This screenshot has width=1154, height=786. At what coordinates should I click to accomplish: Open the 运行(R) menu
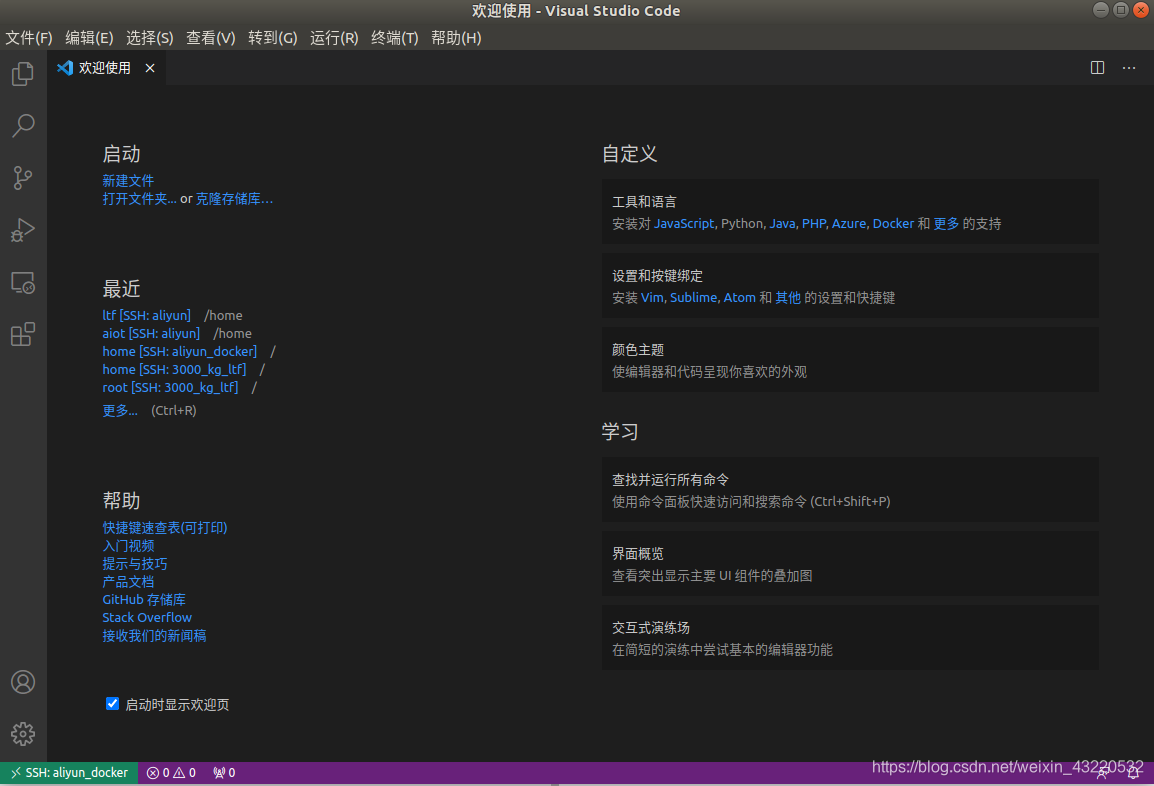pos(334,38)
